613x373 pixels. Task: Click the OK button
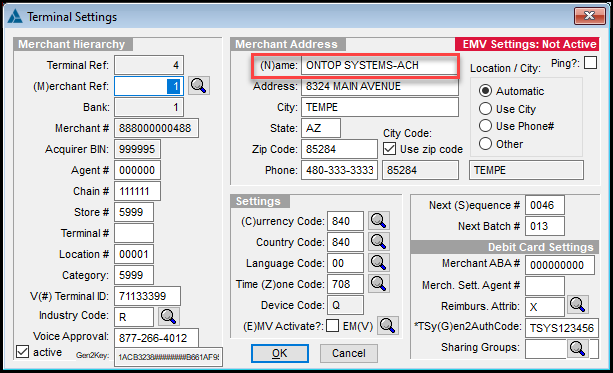coord(280,353)
